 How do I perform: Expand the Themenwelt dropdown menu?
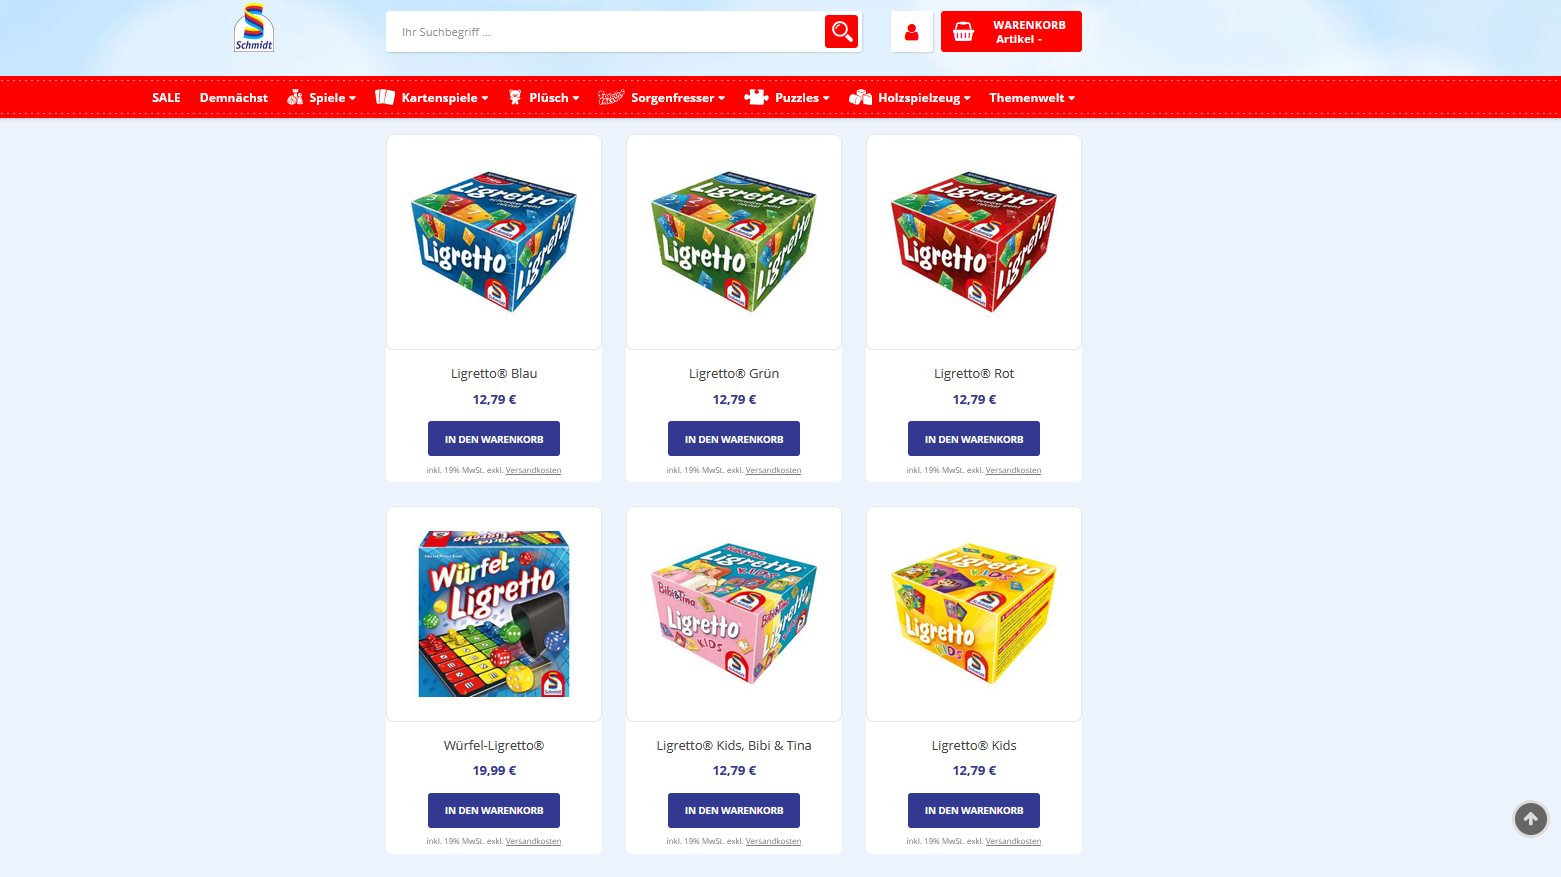[1032, 97]
